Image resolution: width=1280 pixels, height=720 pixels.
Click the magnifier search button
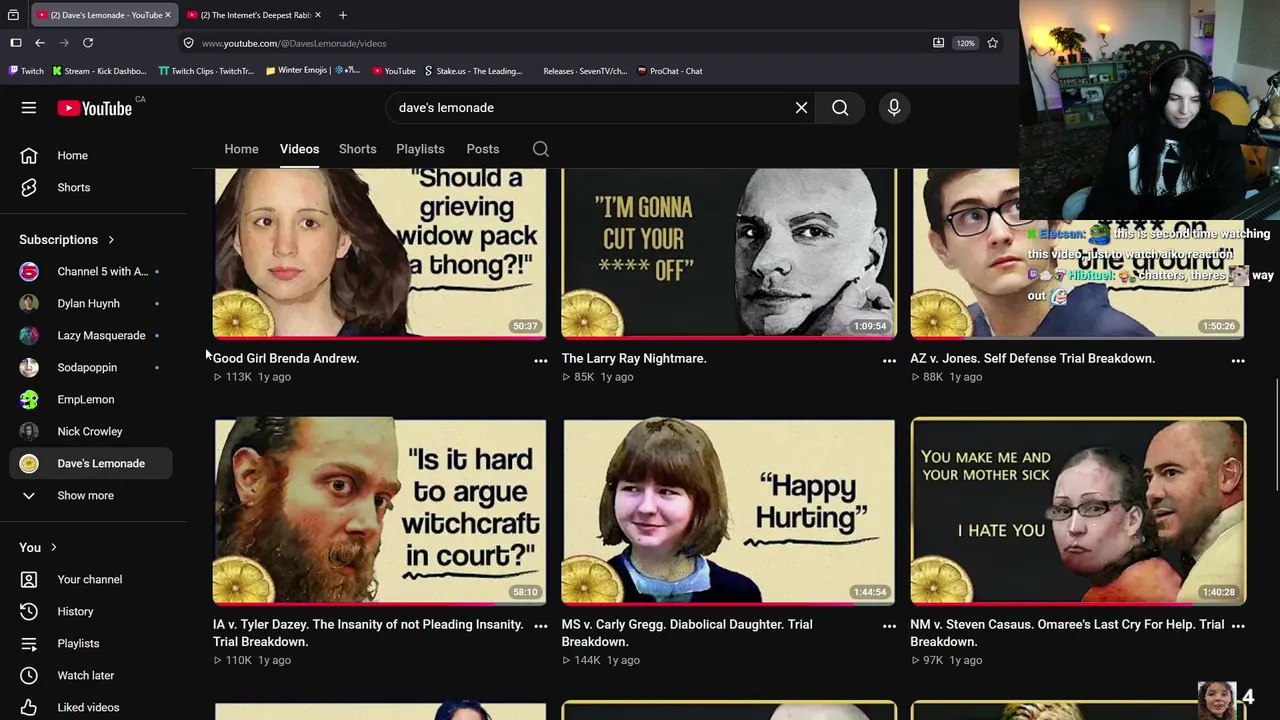point(840,108)
